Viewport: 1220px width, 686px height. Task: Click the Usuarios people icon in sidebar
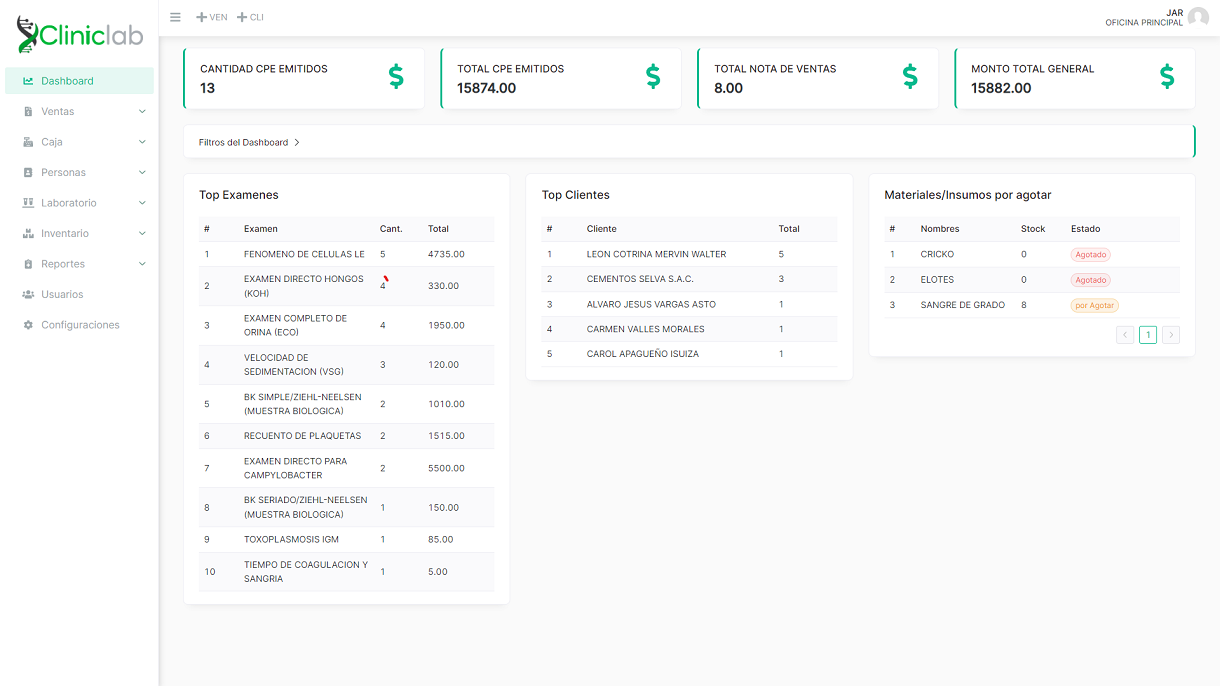pyautogui.click(x=28, y=295)
